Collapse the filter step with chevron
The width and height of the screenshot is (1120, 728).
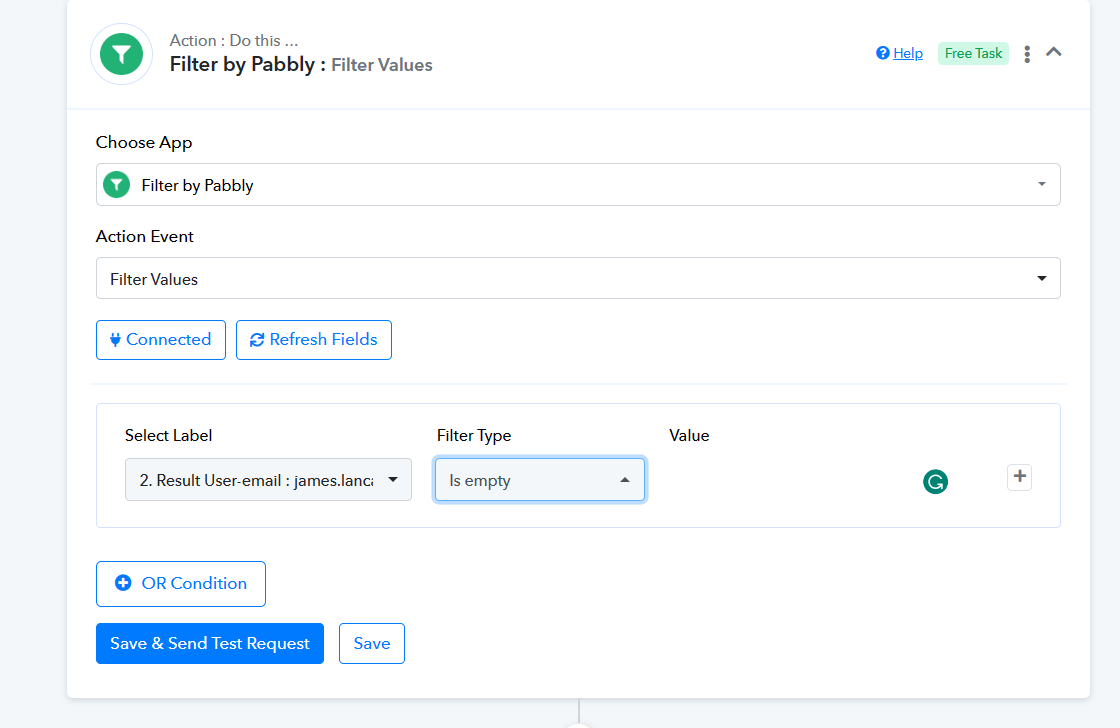1054,52
